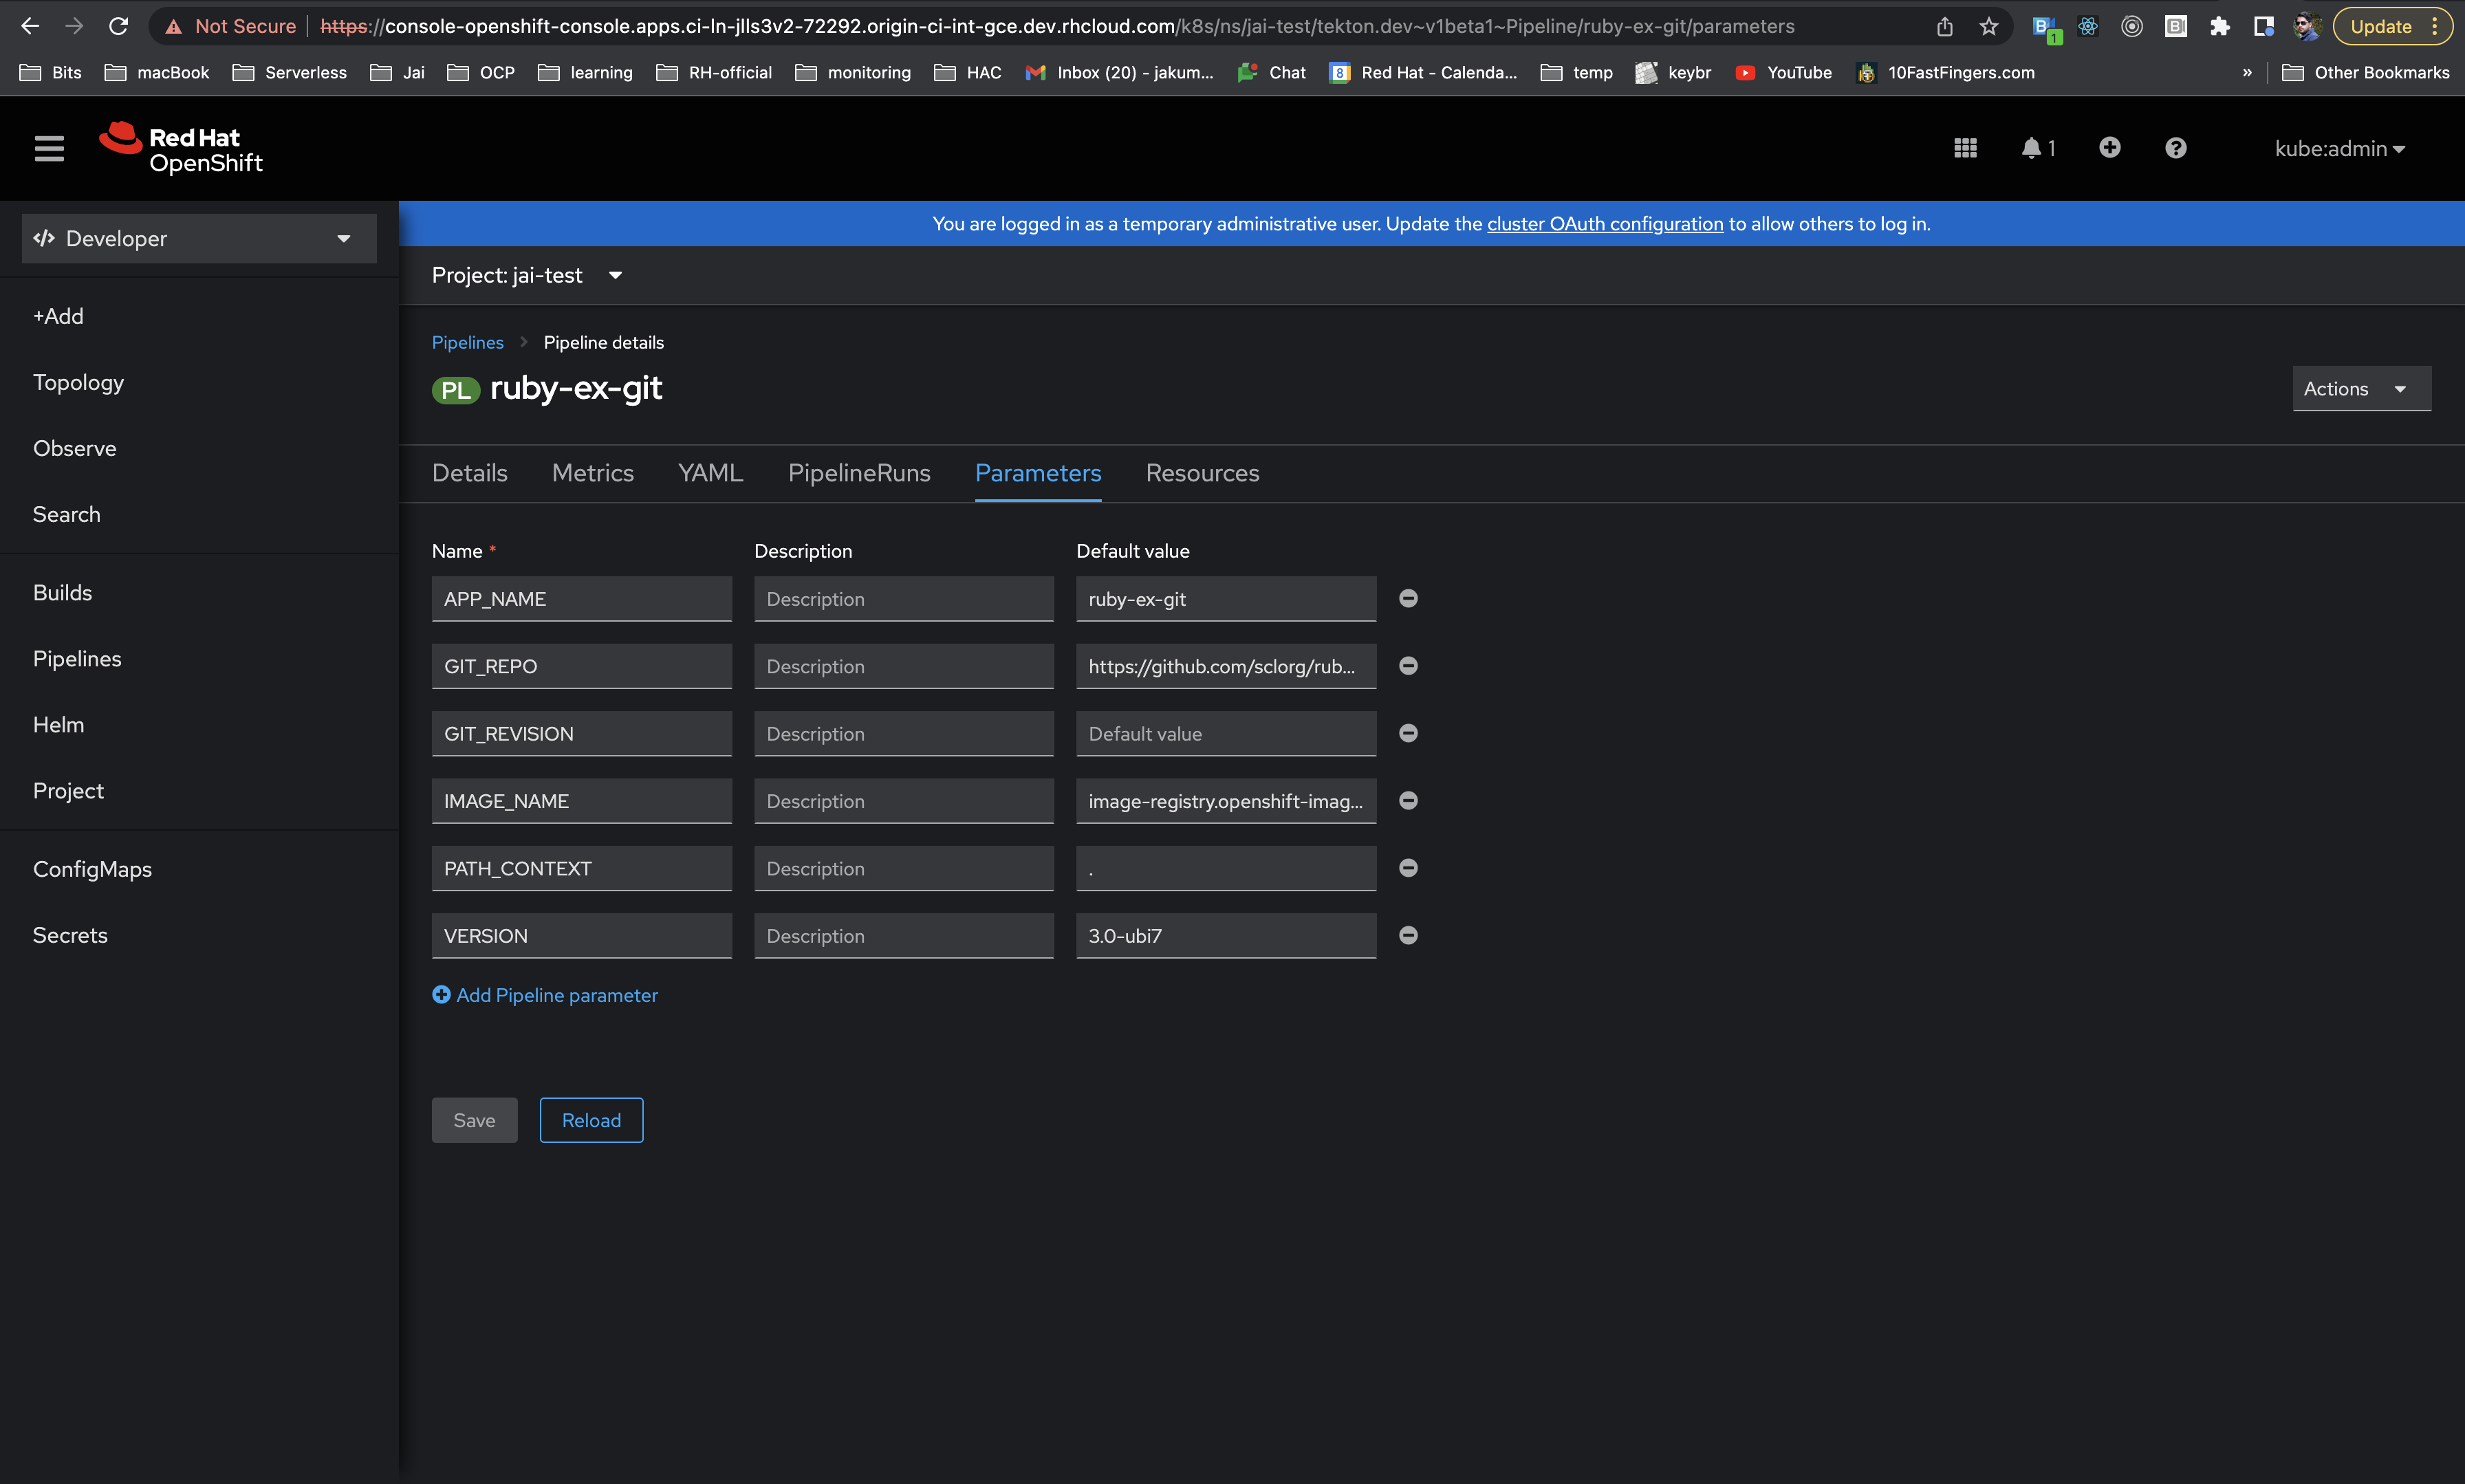This screenshot has width=2465, height=1484.
Task: Switch to the PipelineRuns tab
Action: [x=859, y=473]
